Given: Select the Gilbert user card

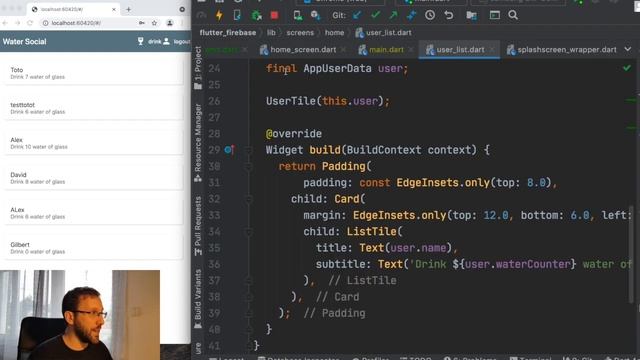Looking at the screenshot, I should 93,247.
